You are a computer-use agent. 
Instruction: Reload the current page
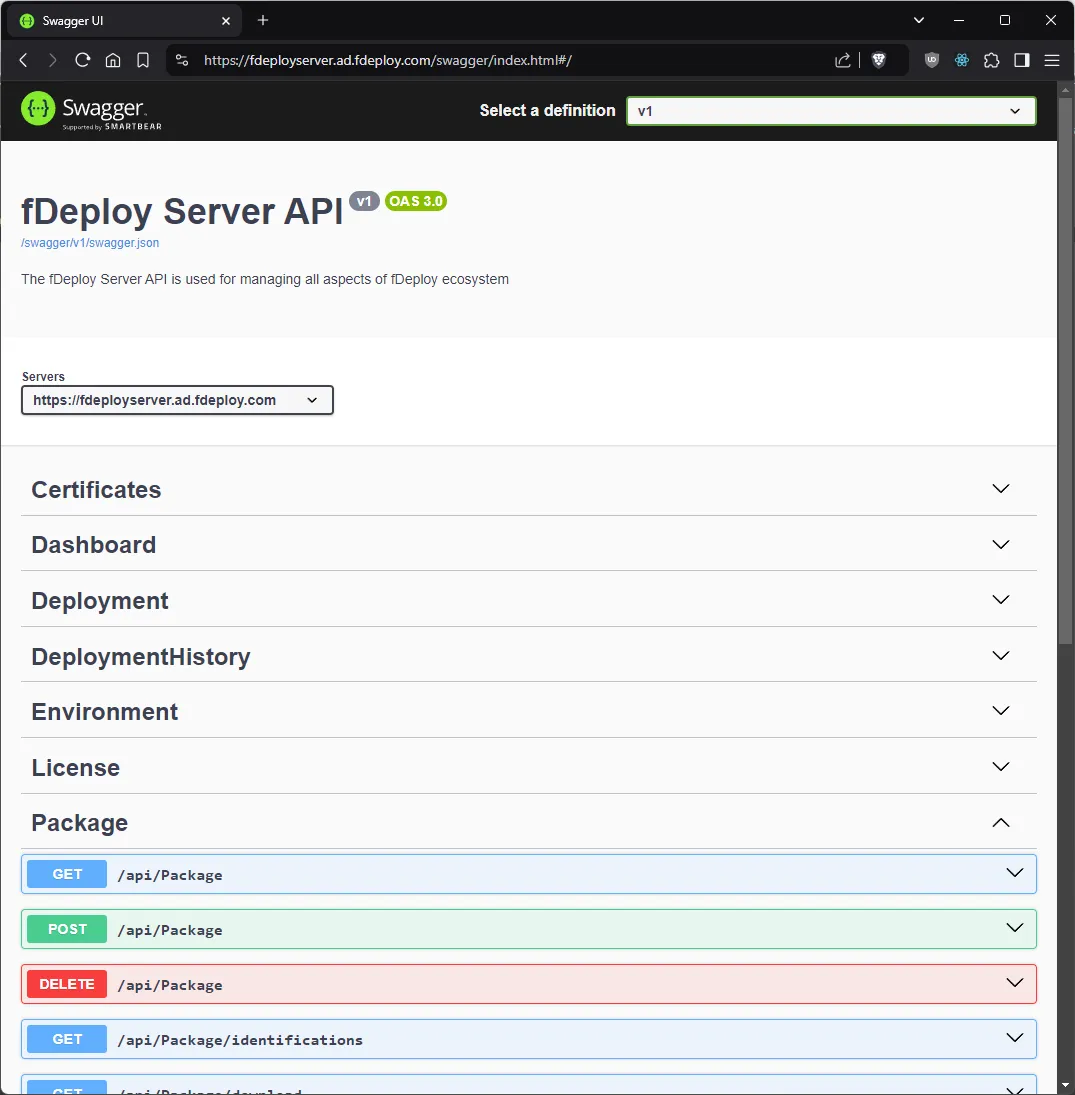[x=83, y=60]
